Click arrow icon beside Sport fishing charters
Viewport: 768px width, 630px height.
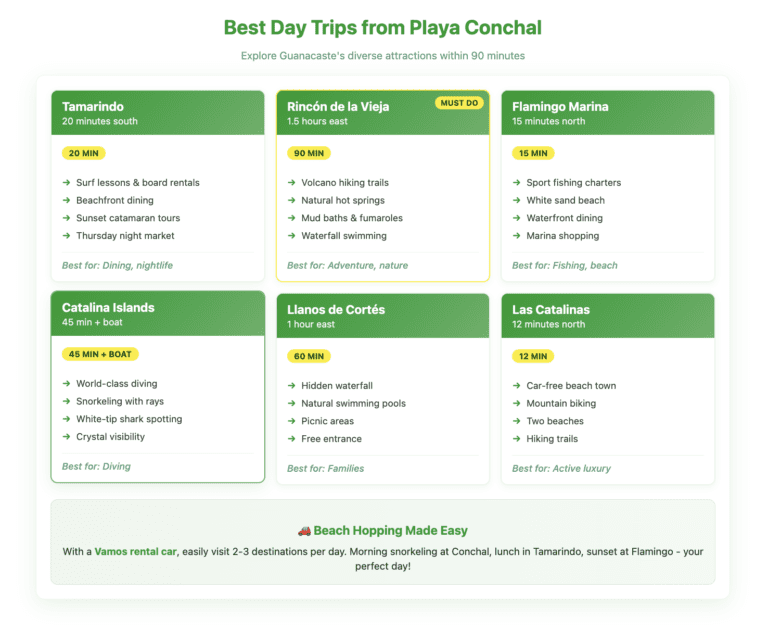coord(516,183)
